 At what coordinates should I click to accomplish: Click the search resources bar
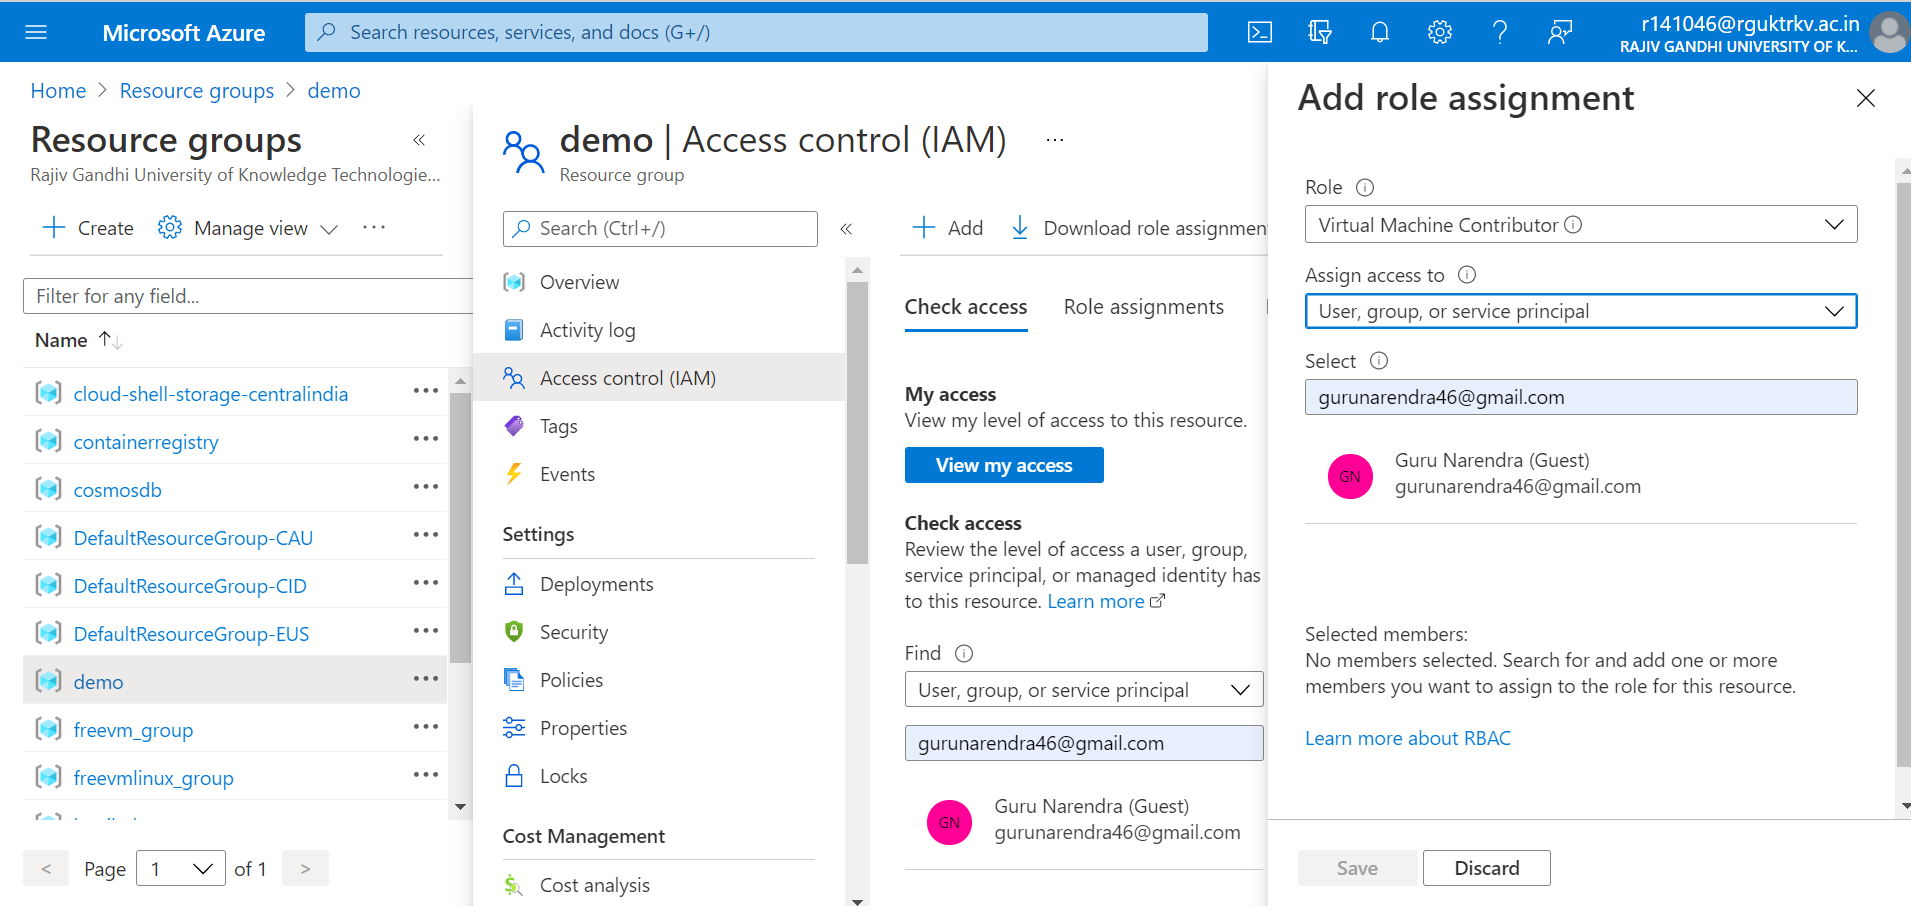coord(755,31)
